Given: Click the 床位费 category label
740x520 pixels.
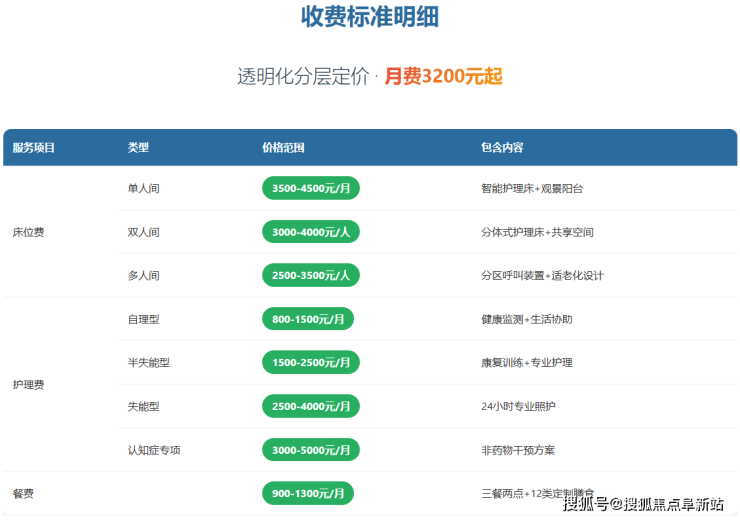Looking at the screenshot, I should tap(28, 232).
